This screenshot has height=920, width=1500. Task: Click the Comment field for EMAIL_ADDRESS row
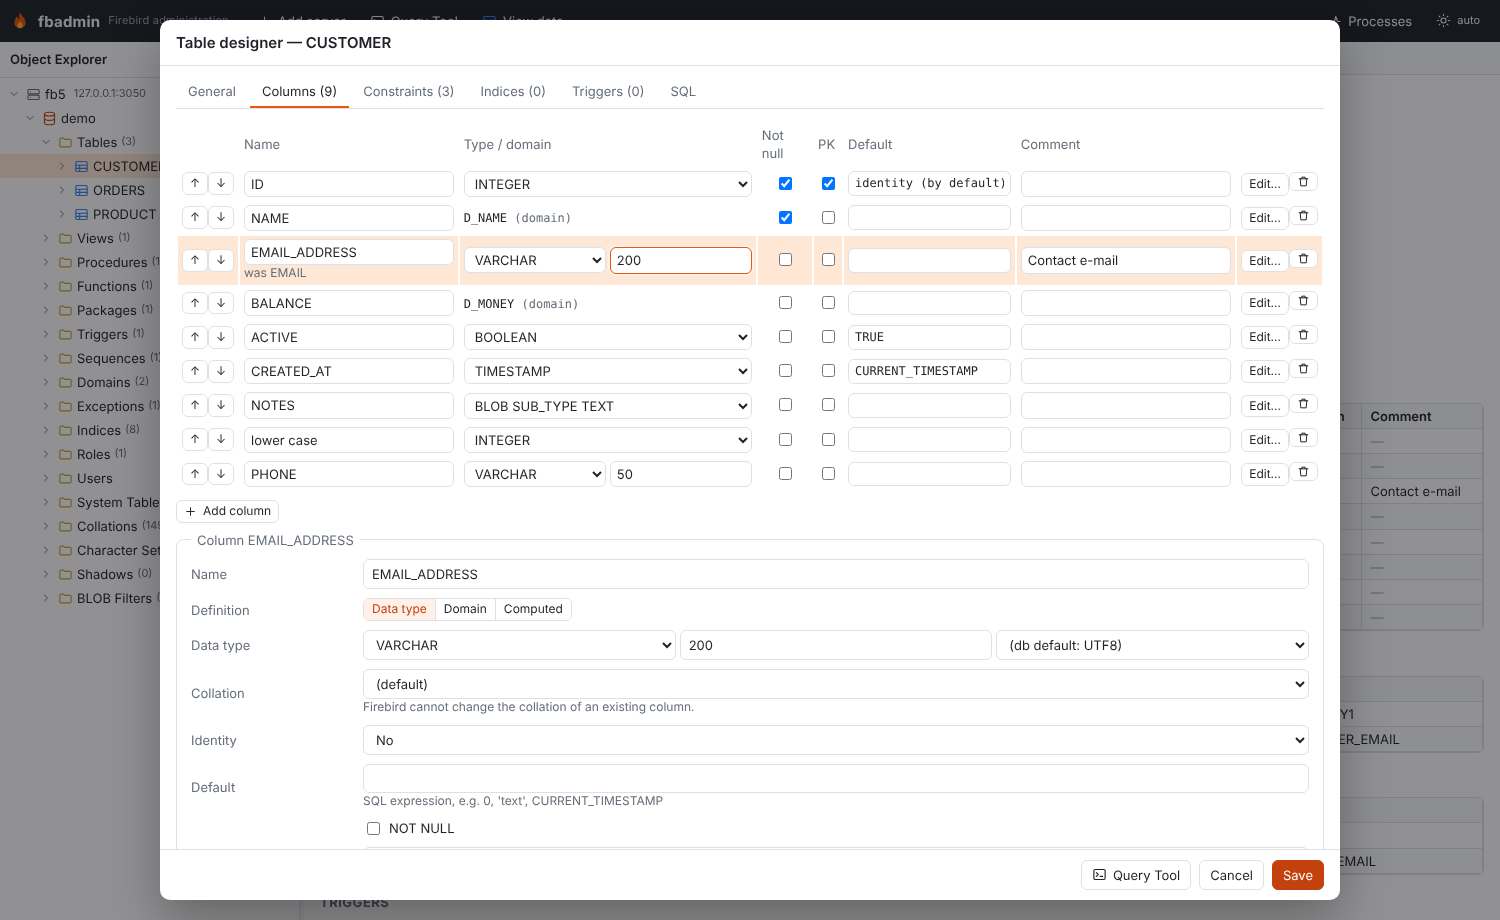(x=1126, y=260)
